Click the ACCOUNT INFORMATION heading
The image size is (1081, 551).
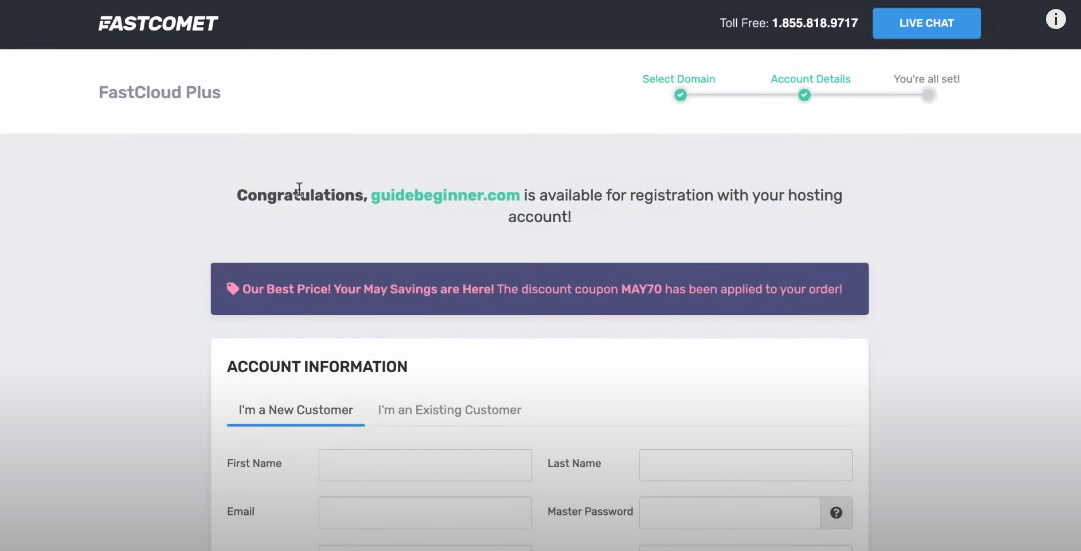point(317,367)
